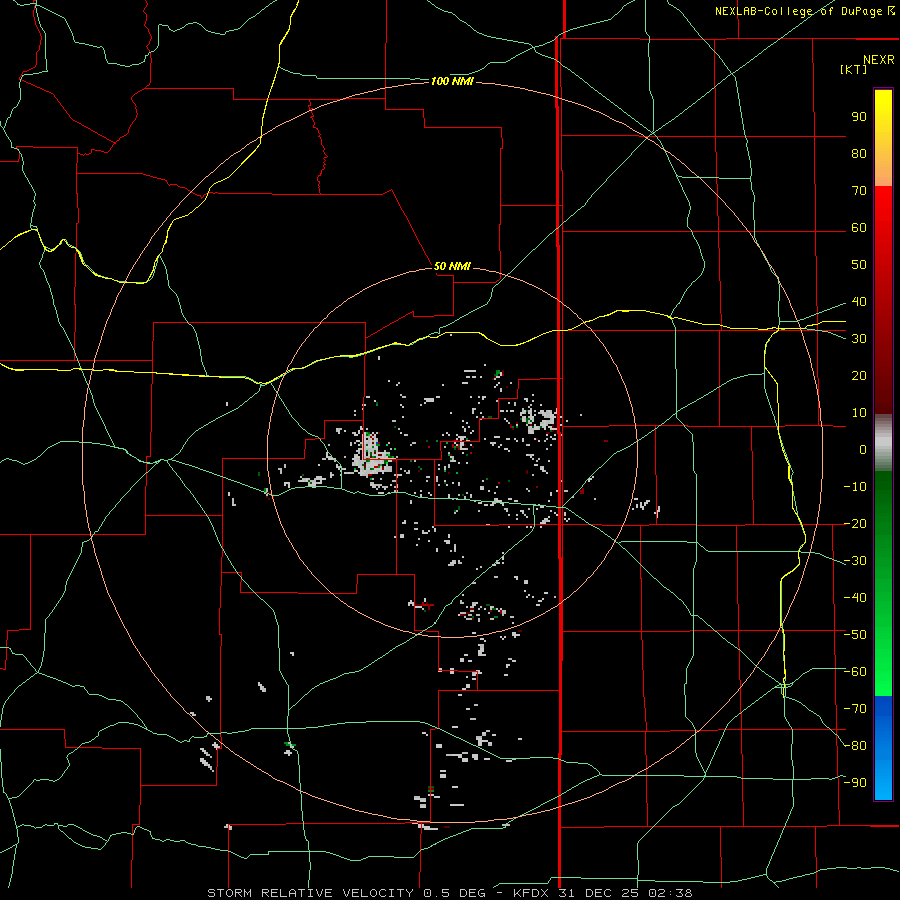
Task: Click the 31 DEC 25 date text
Action: (599, 893)
